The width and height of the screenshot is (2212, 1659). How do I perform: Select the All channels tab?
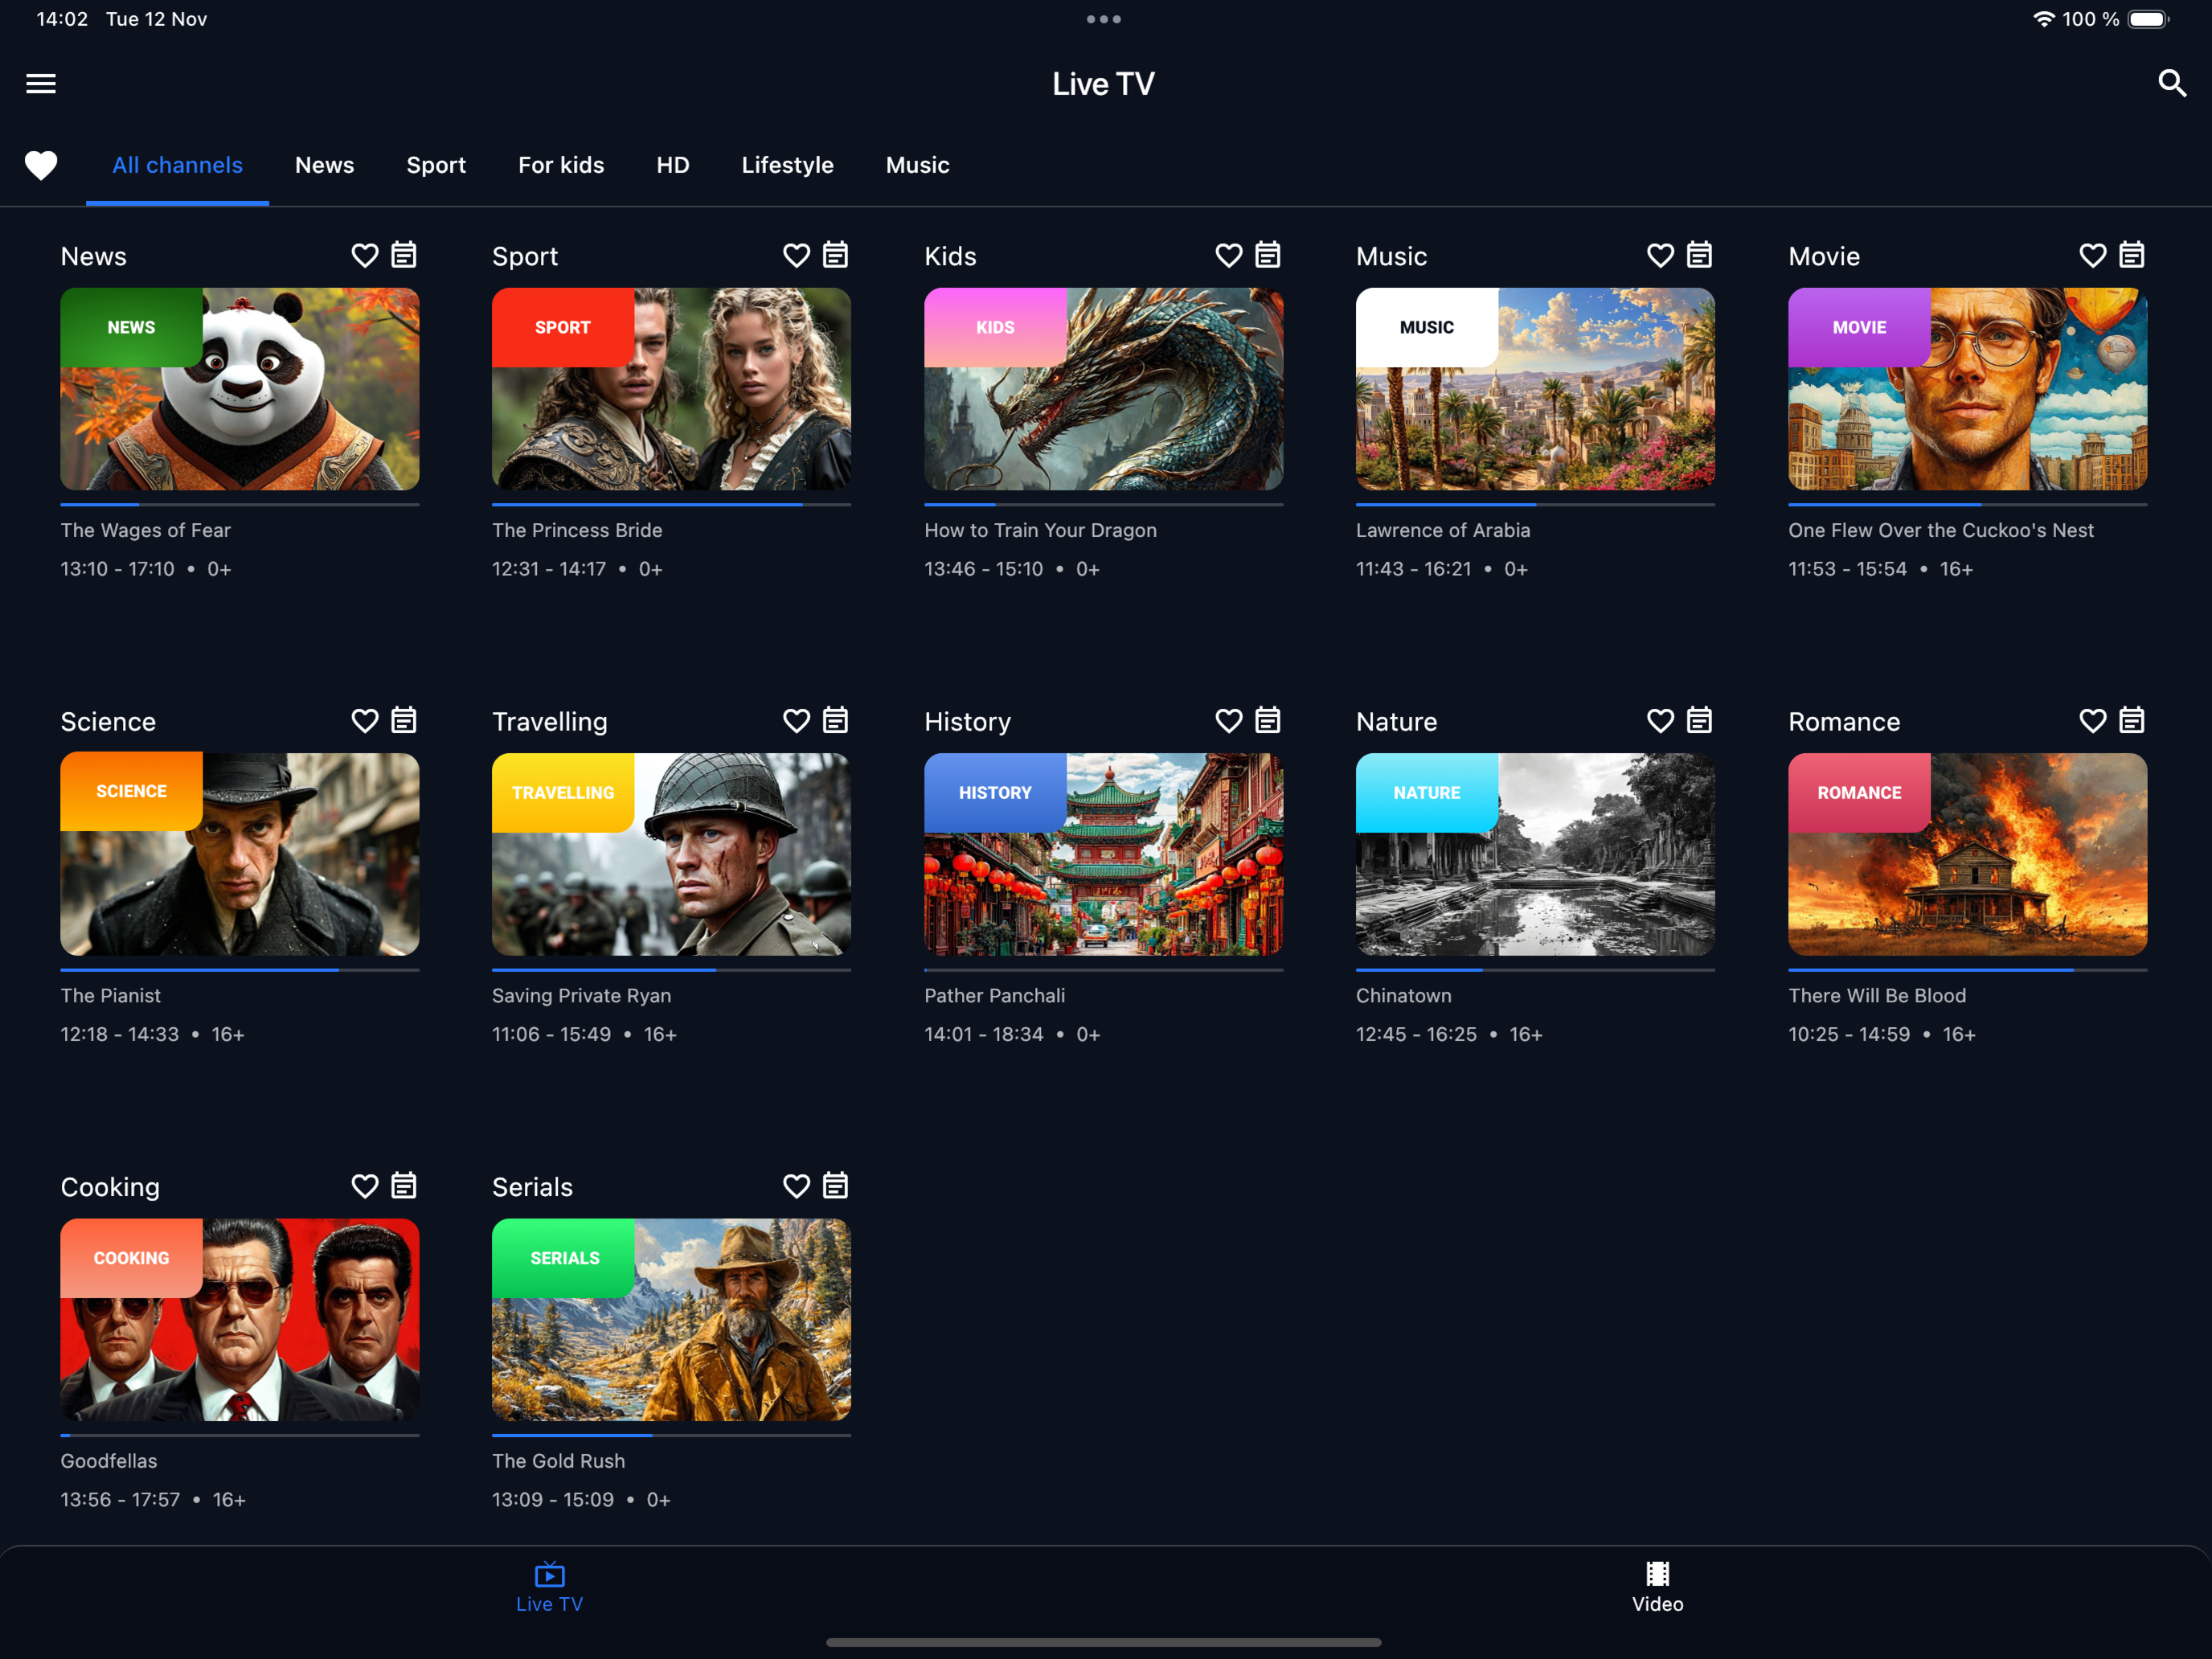pos(177,165)
